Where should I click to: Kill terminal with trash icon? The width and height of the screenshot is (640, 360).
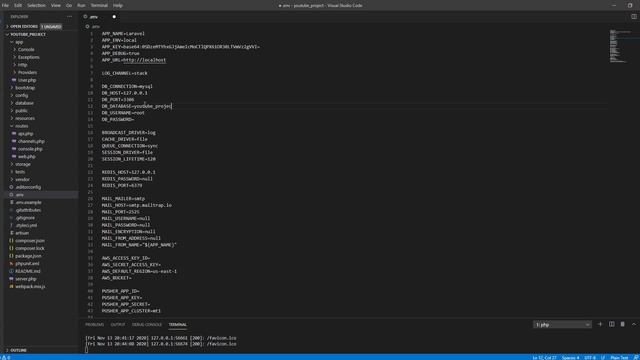coord(622,324)
